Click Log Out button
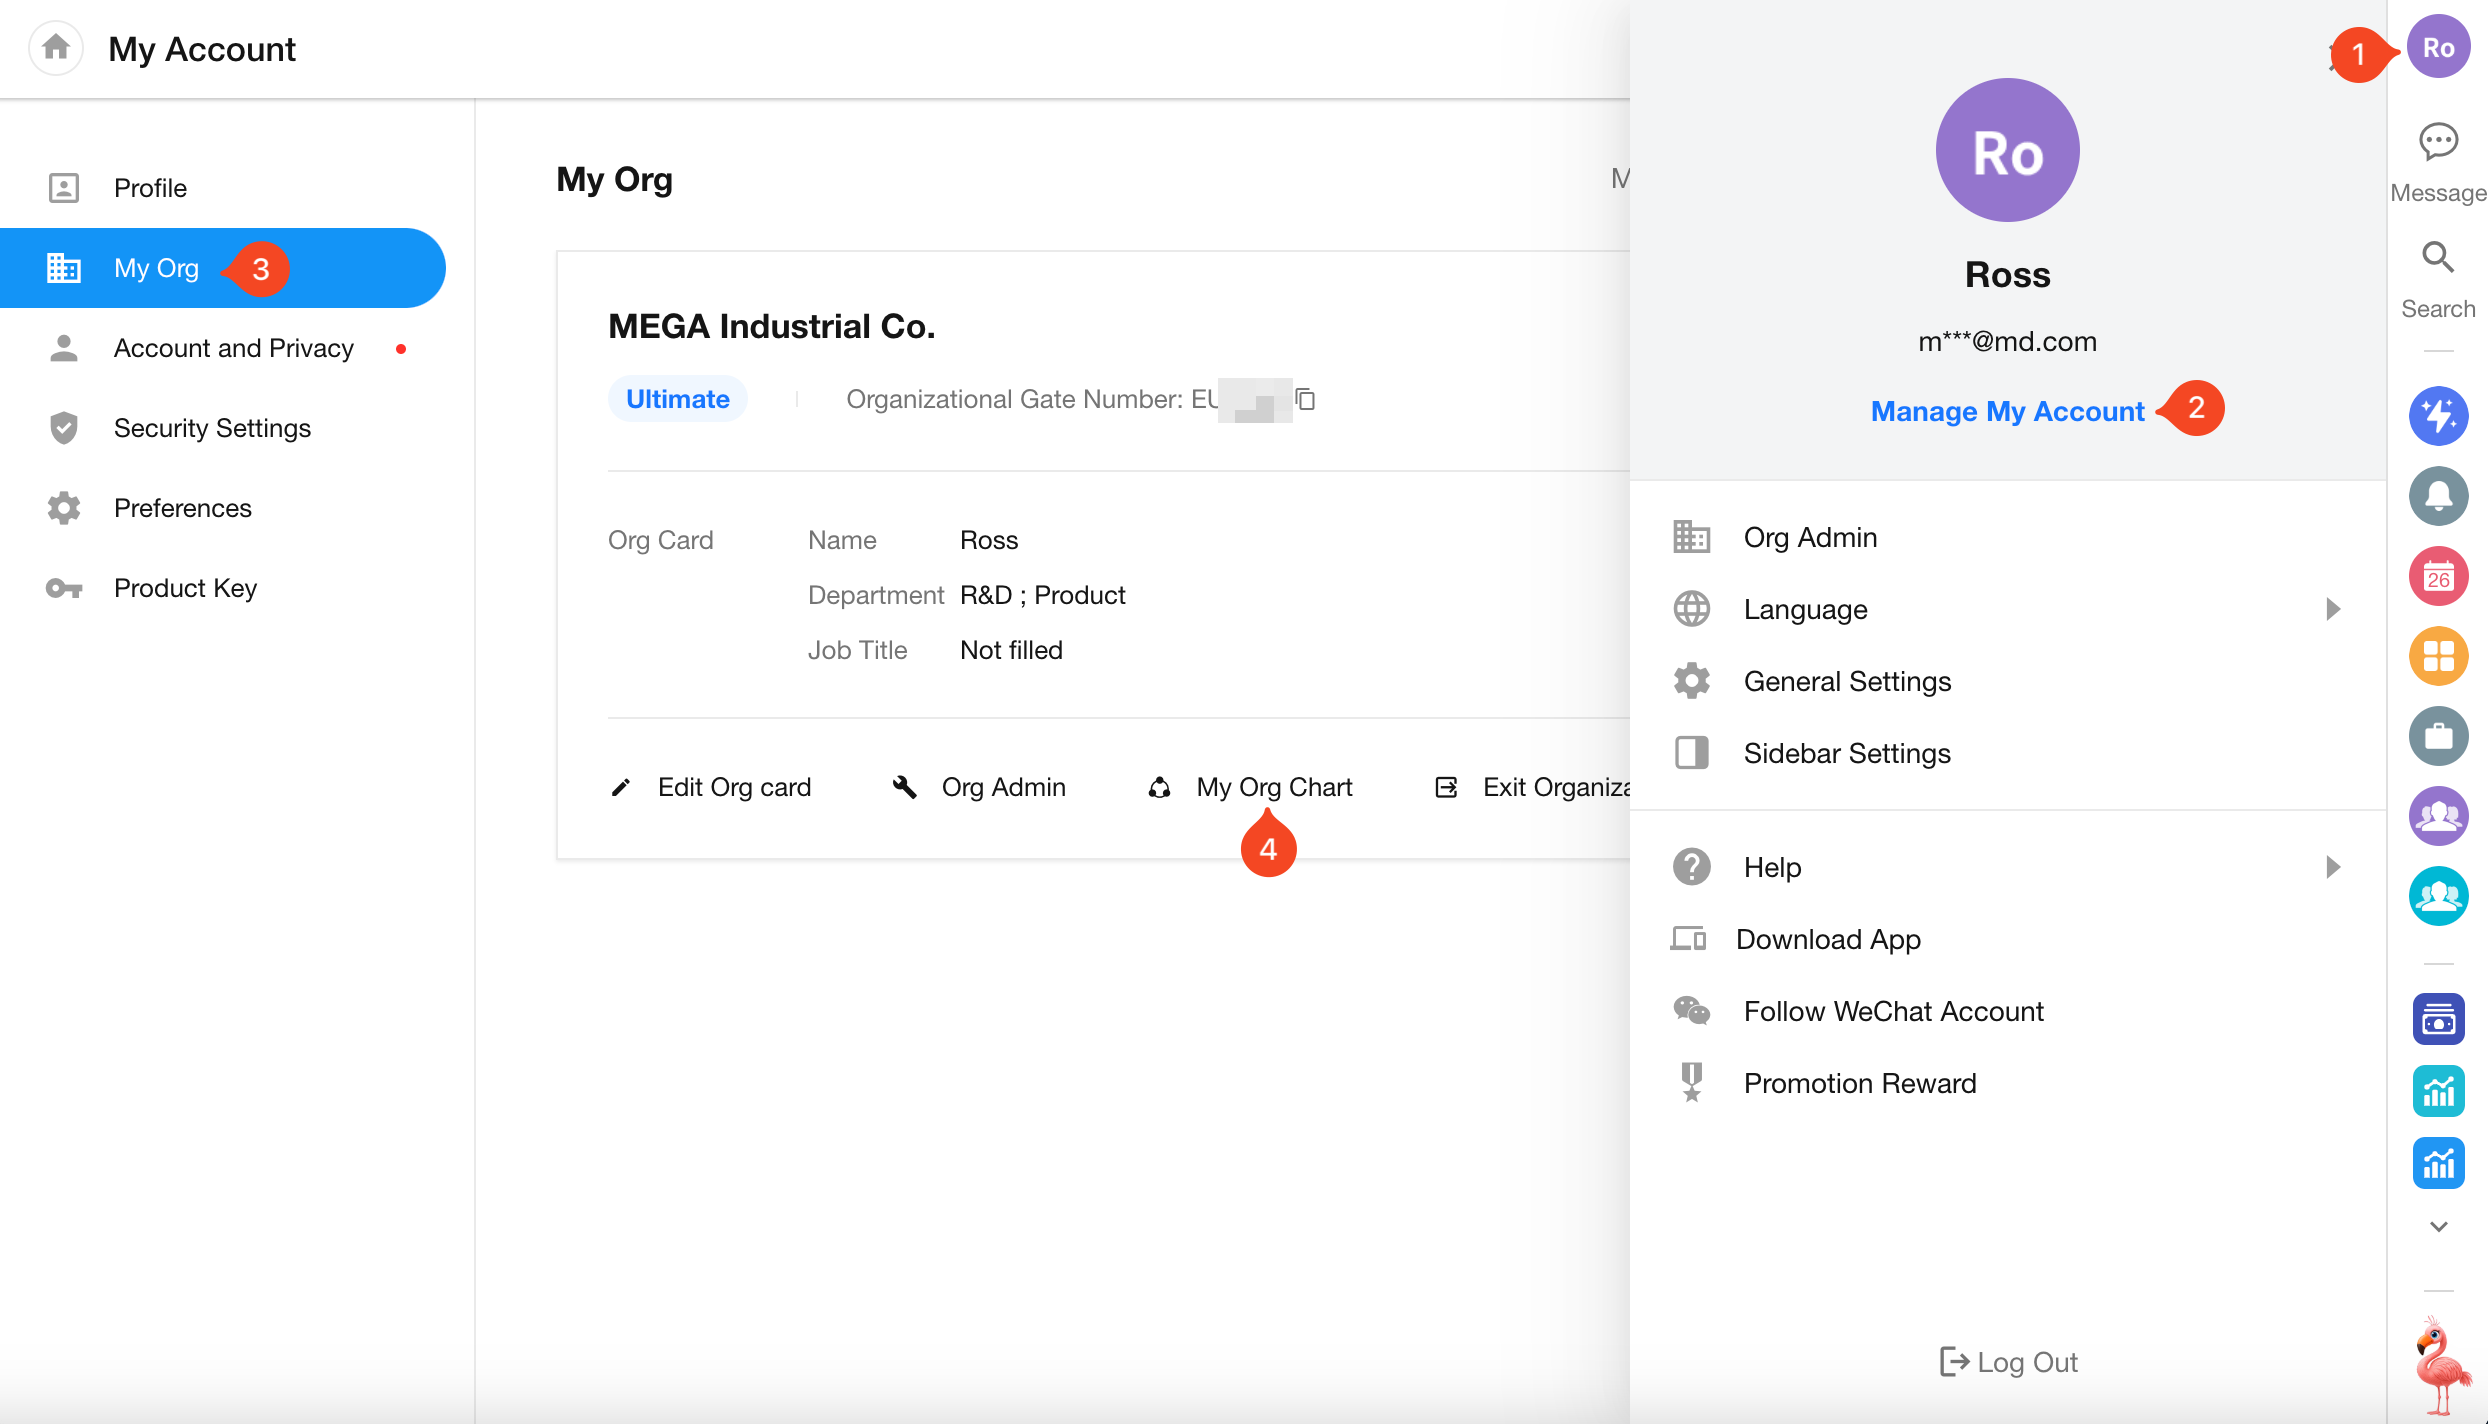This screenshot has width=2488, height=1424. 2008,1362
